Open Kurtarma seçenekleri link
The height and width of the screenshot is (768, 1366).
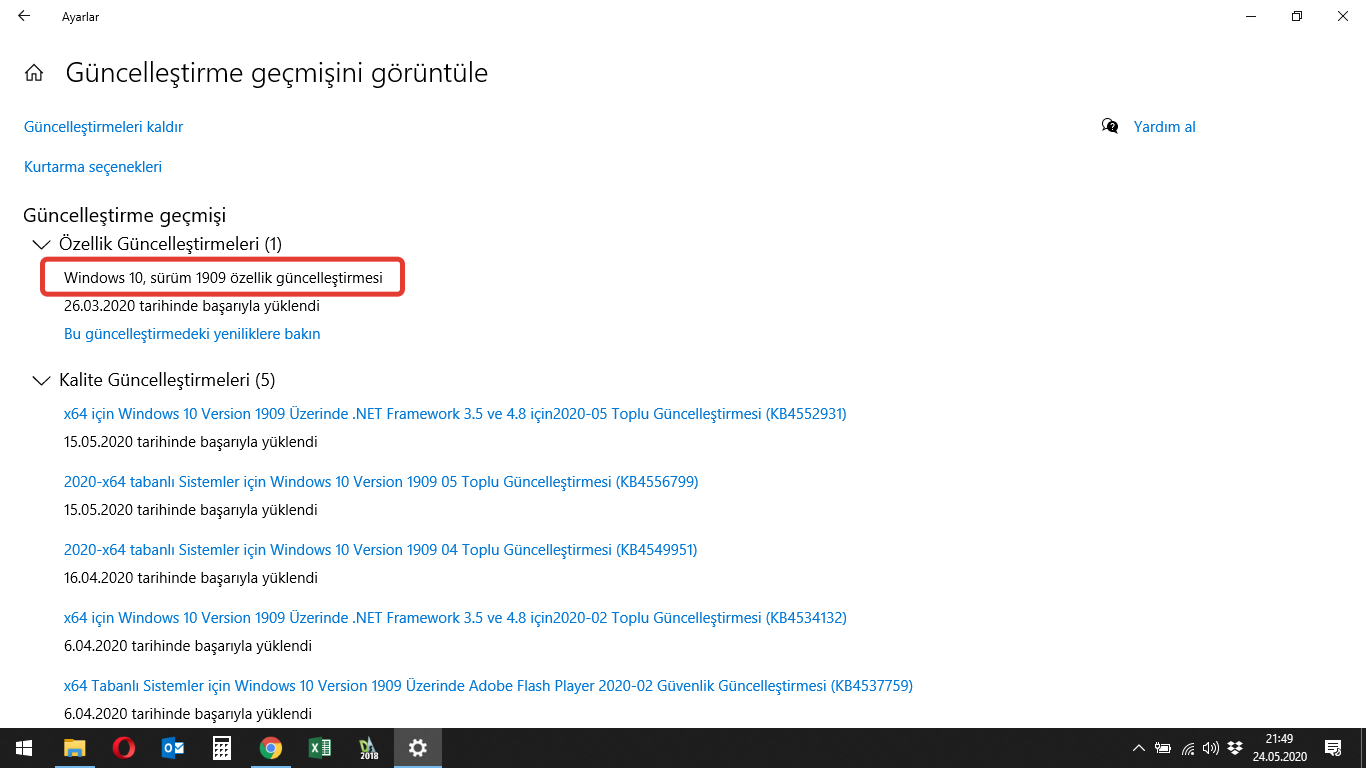(x=93, y=167)
